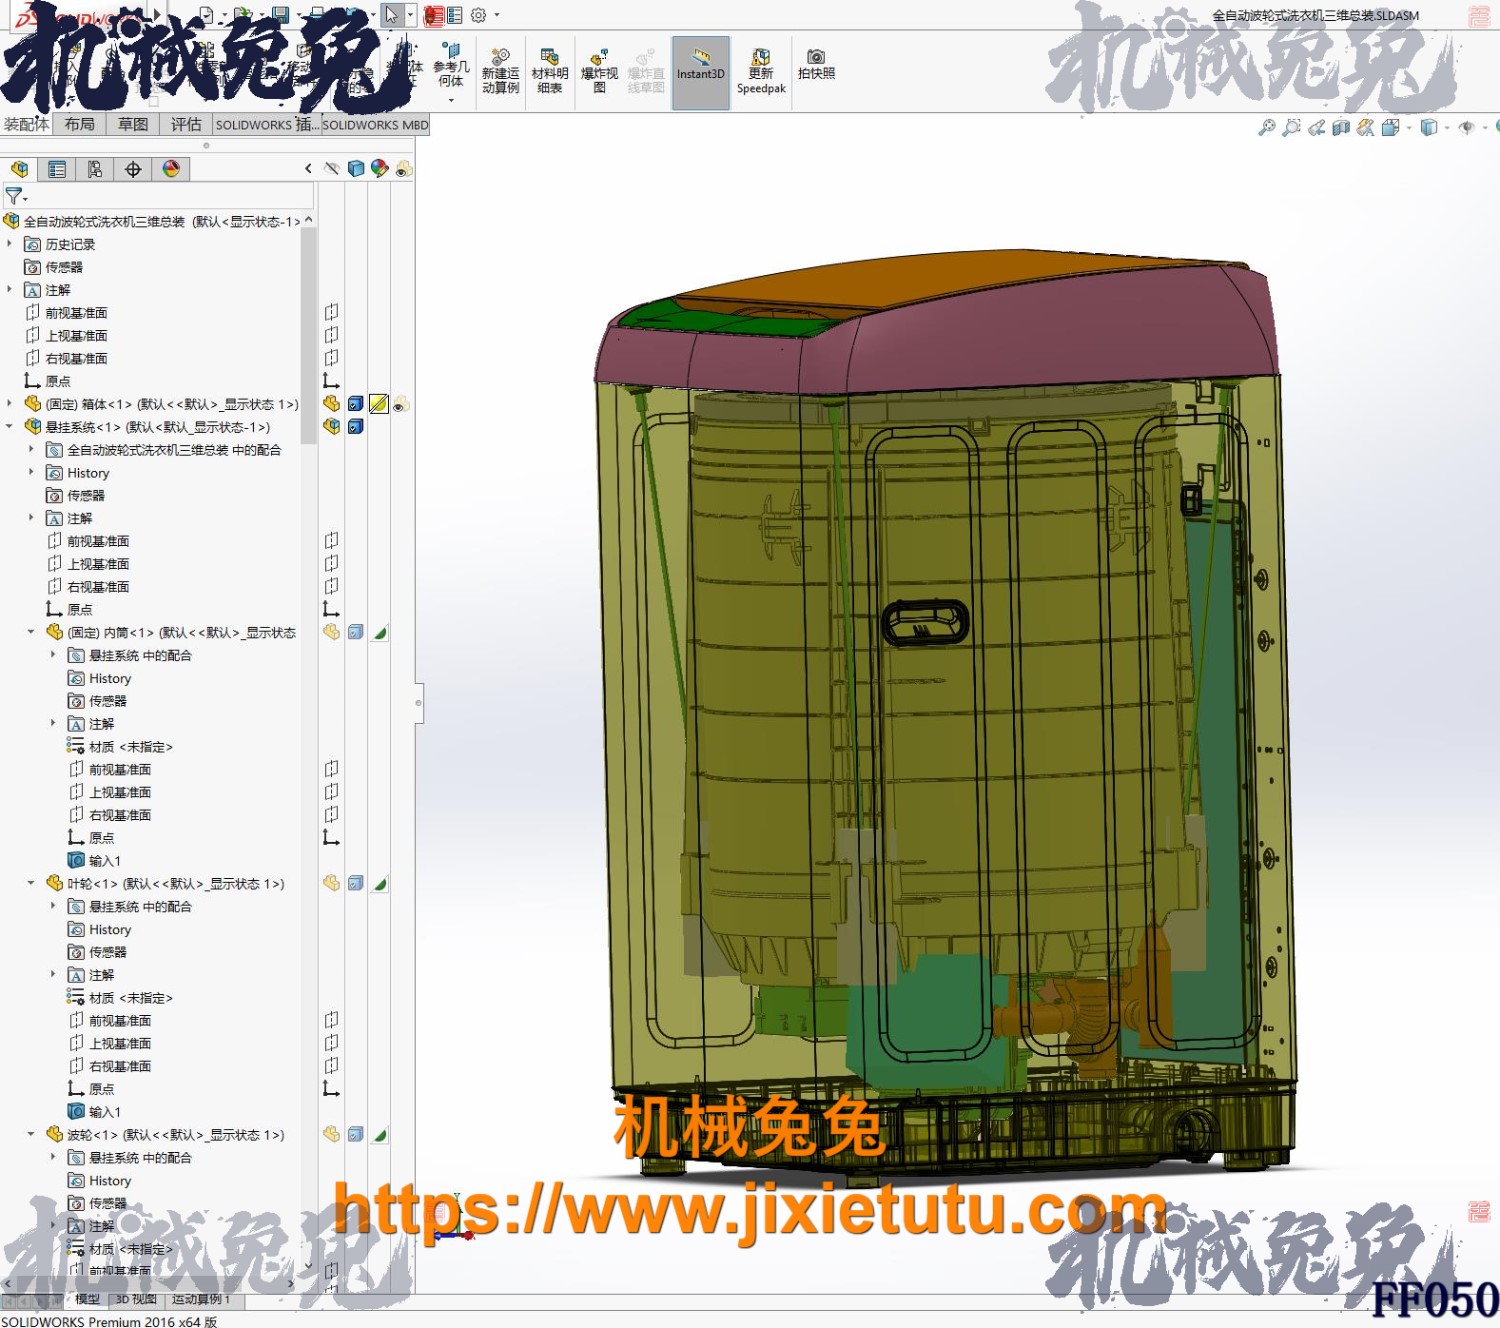Switch to the 草图 tab

coord(132,124)
